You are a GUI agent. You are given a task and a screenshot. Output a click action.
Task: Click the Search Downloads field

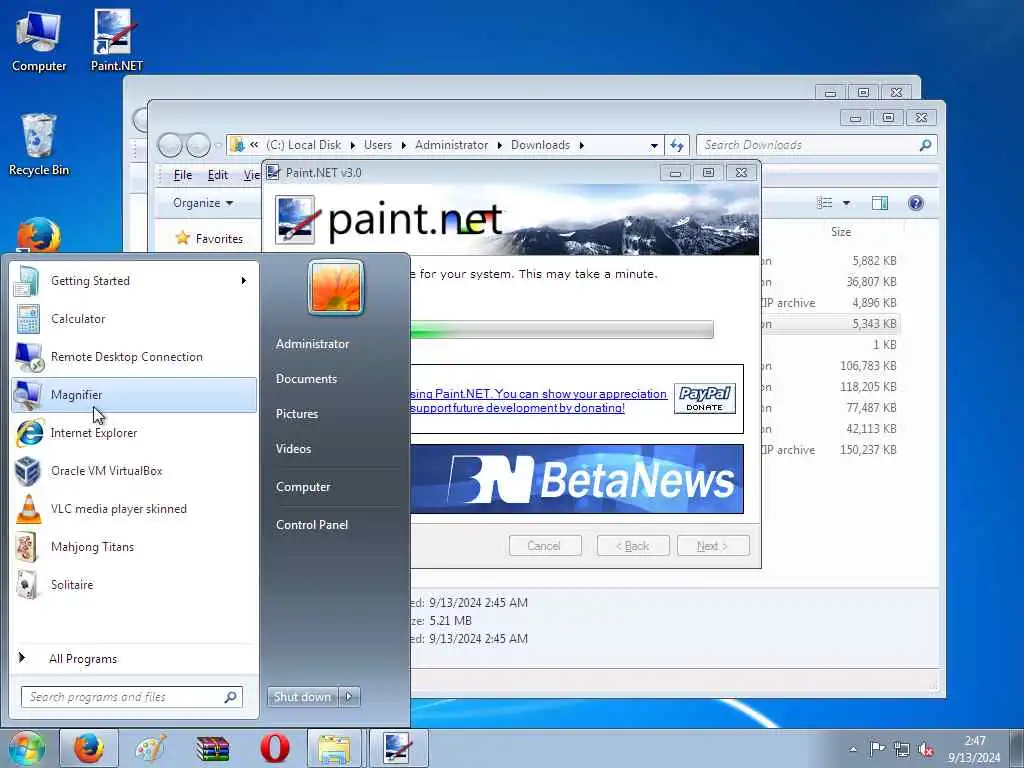(x=817, y=145)
